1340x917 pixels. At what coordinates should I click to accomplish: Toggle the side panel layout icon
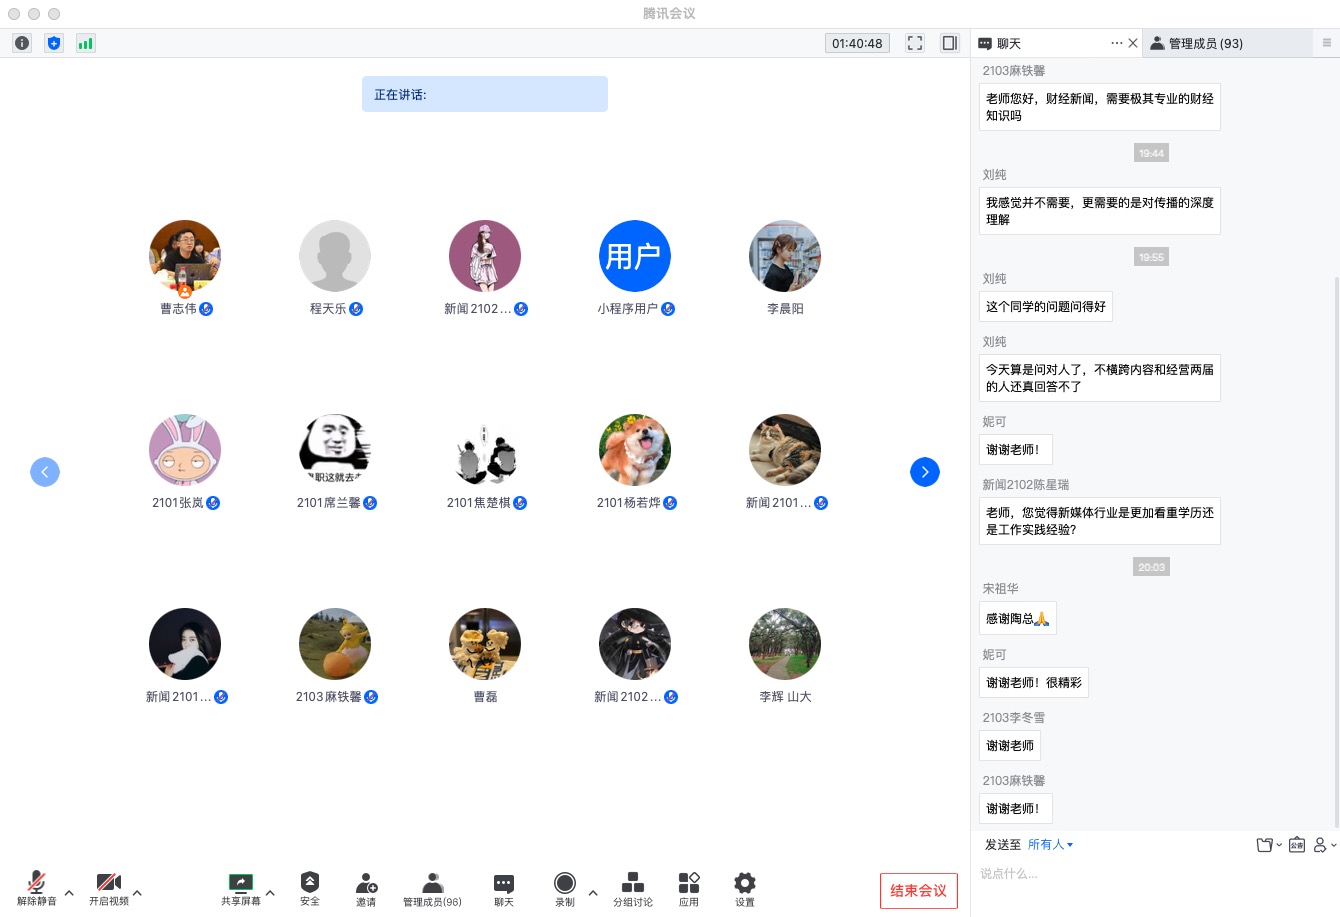(x=950, y=43)
